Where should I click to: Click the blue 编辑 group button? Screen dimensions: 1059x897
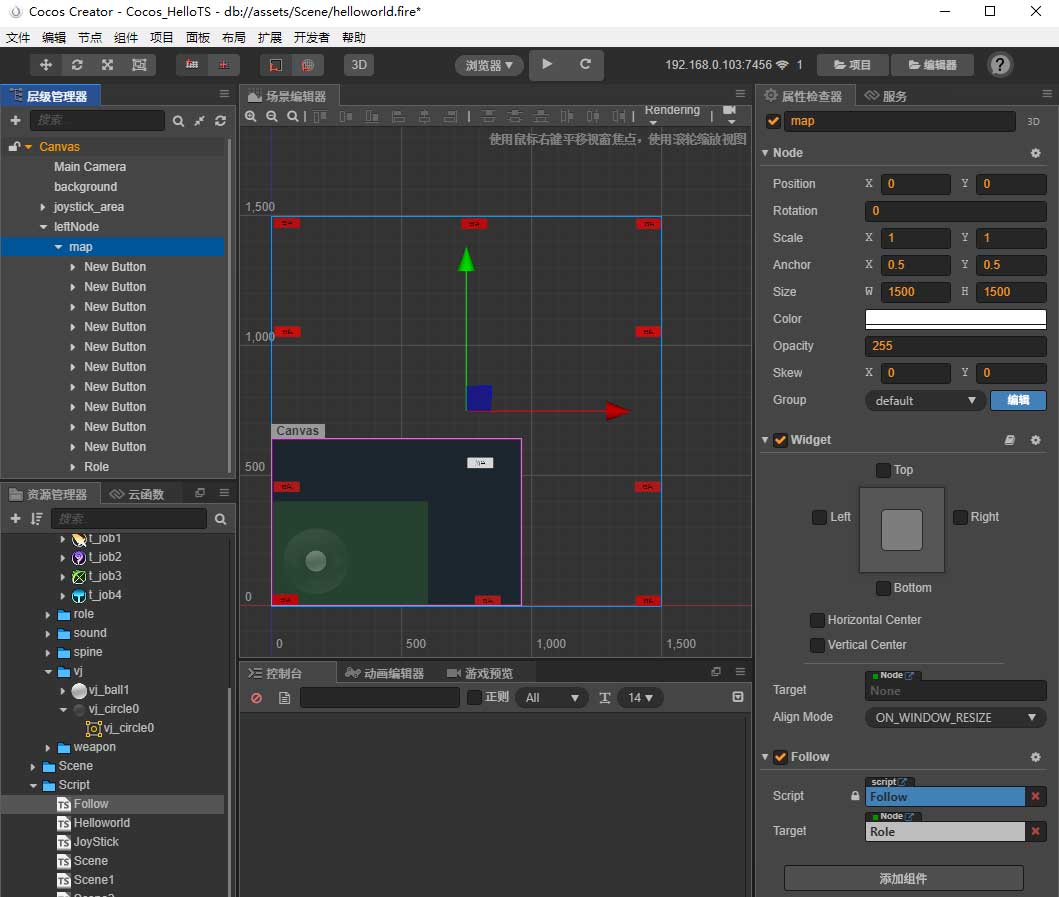[x=1017, y=400]
